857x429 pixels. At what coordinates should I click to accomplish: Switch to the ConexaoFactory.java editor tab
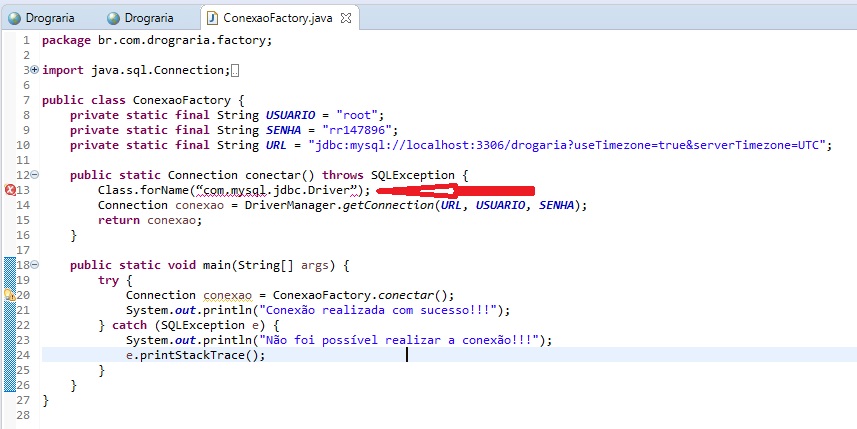coord(279,18)
